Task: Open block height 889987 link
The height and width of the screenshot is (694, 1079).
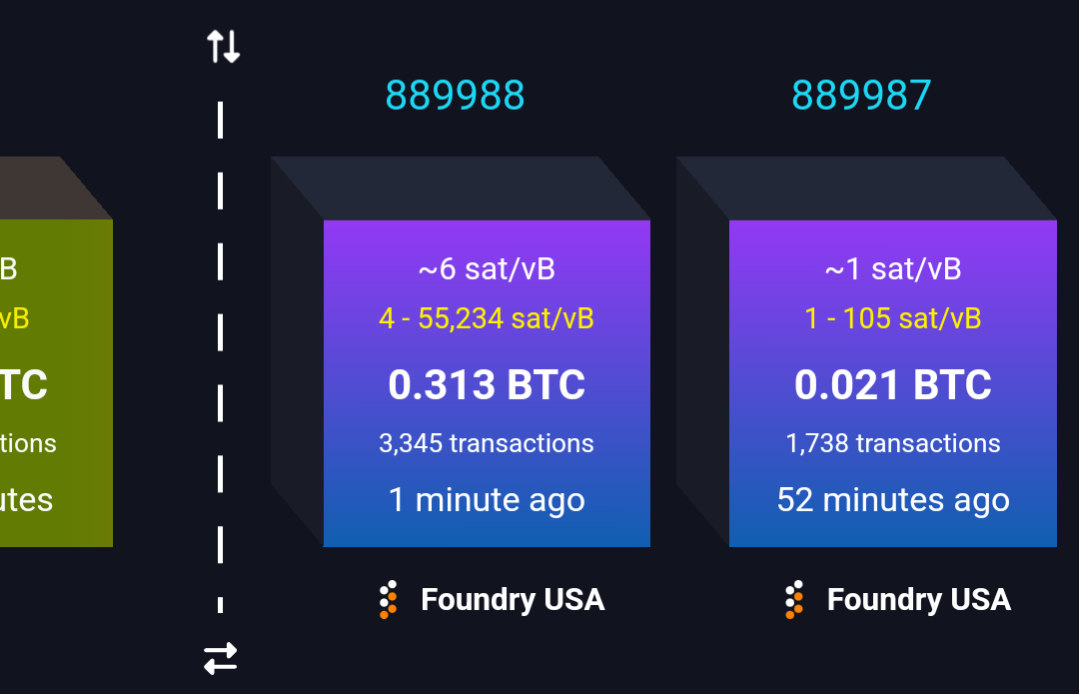Action: point(861,95)
